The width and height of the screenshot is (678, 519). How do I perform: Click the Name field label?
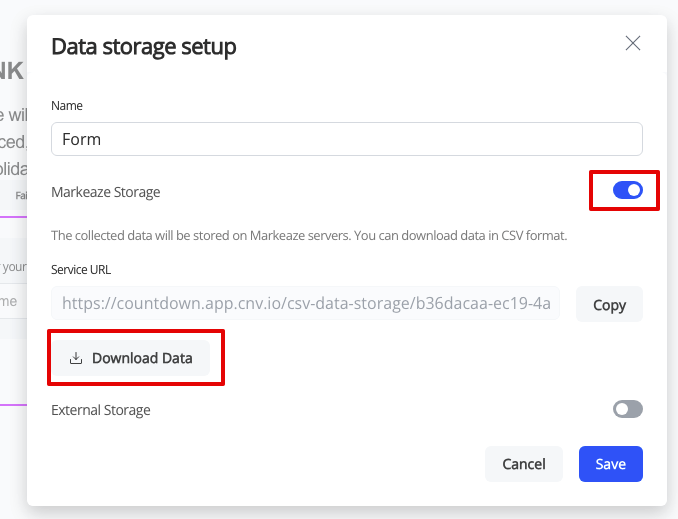tap(67, 106)
